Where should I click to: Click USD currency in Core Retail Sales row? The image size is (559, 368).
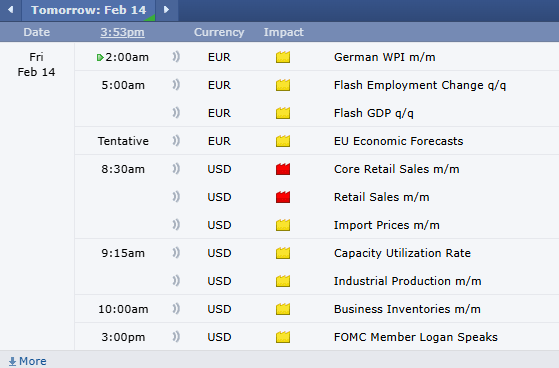point(219,169)
